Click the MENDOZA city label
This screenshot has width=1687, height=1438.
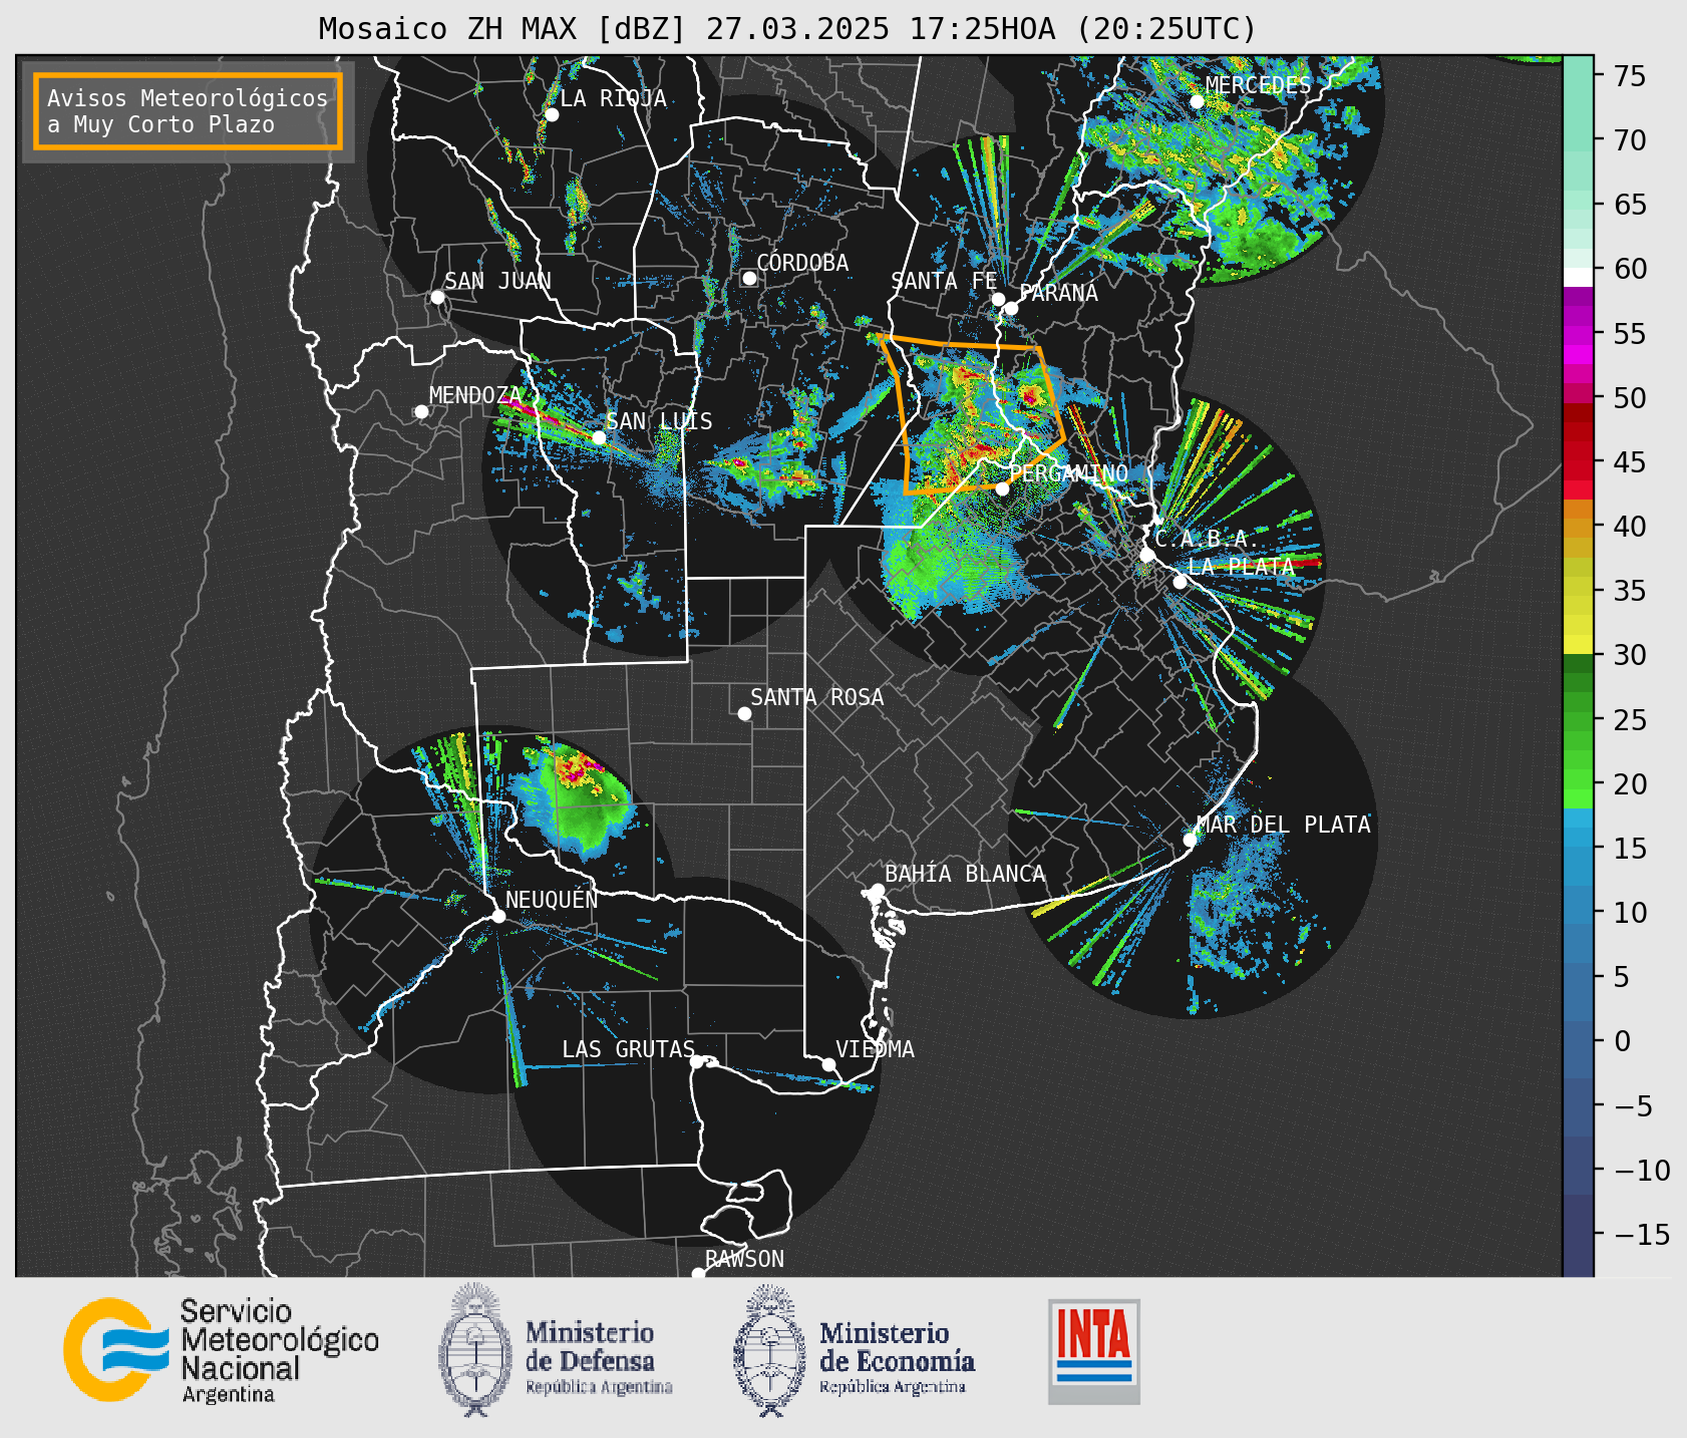point(475,395)
